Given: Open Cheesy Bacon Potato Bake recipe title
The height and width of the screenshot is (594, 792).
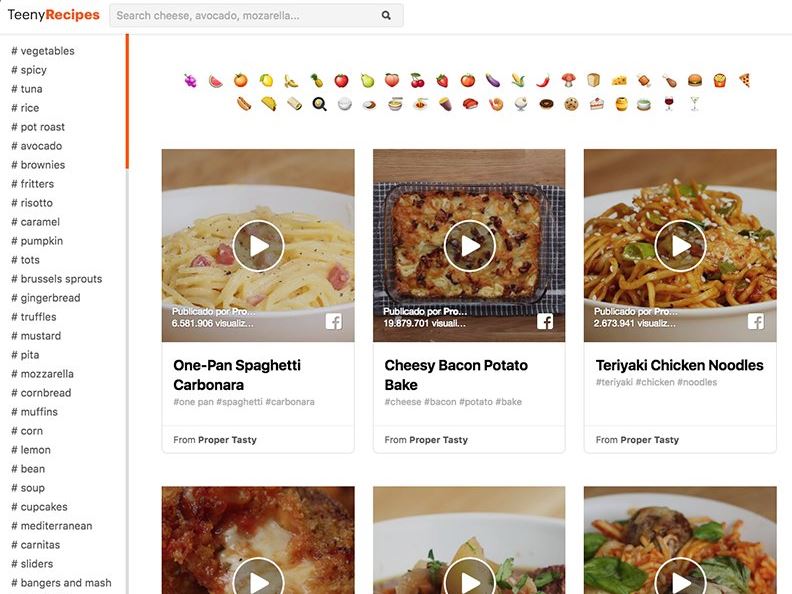Looking at the screenshot, I should 456,375.
